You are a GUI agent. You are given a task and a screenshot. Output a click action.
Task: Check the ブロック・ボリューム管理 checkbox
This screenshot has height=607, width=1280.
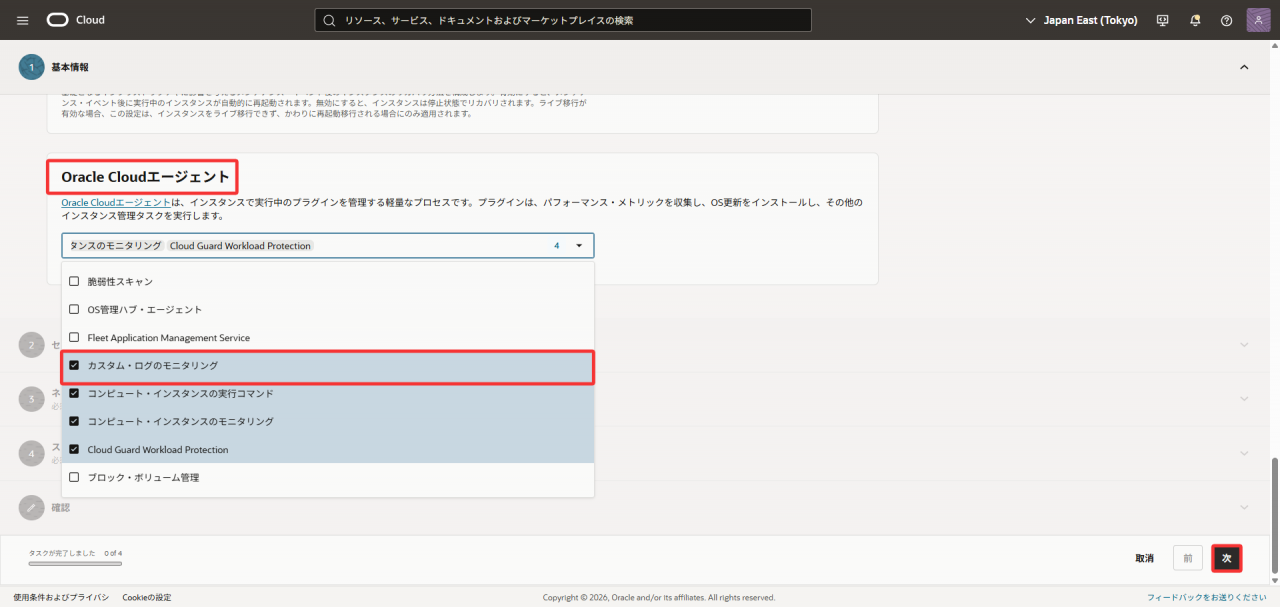pos(74,478)
